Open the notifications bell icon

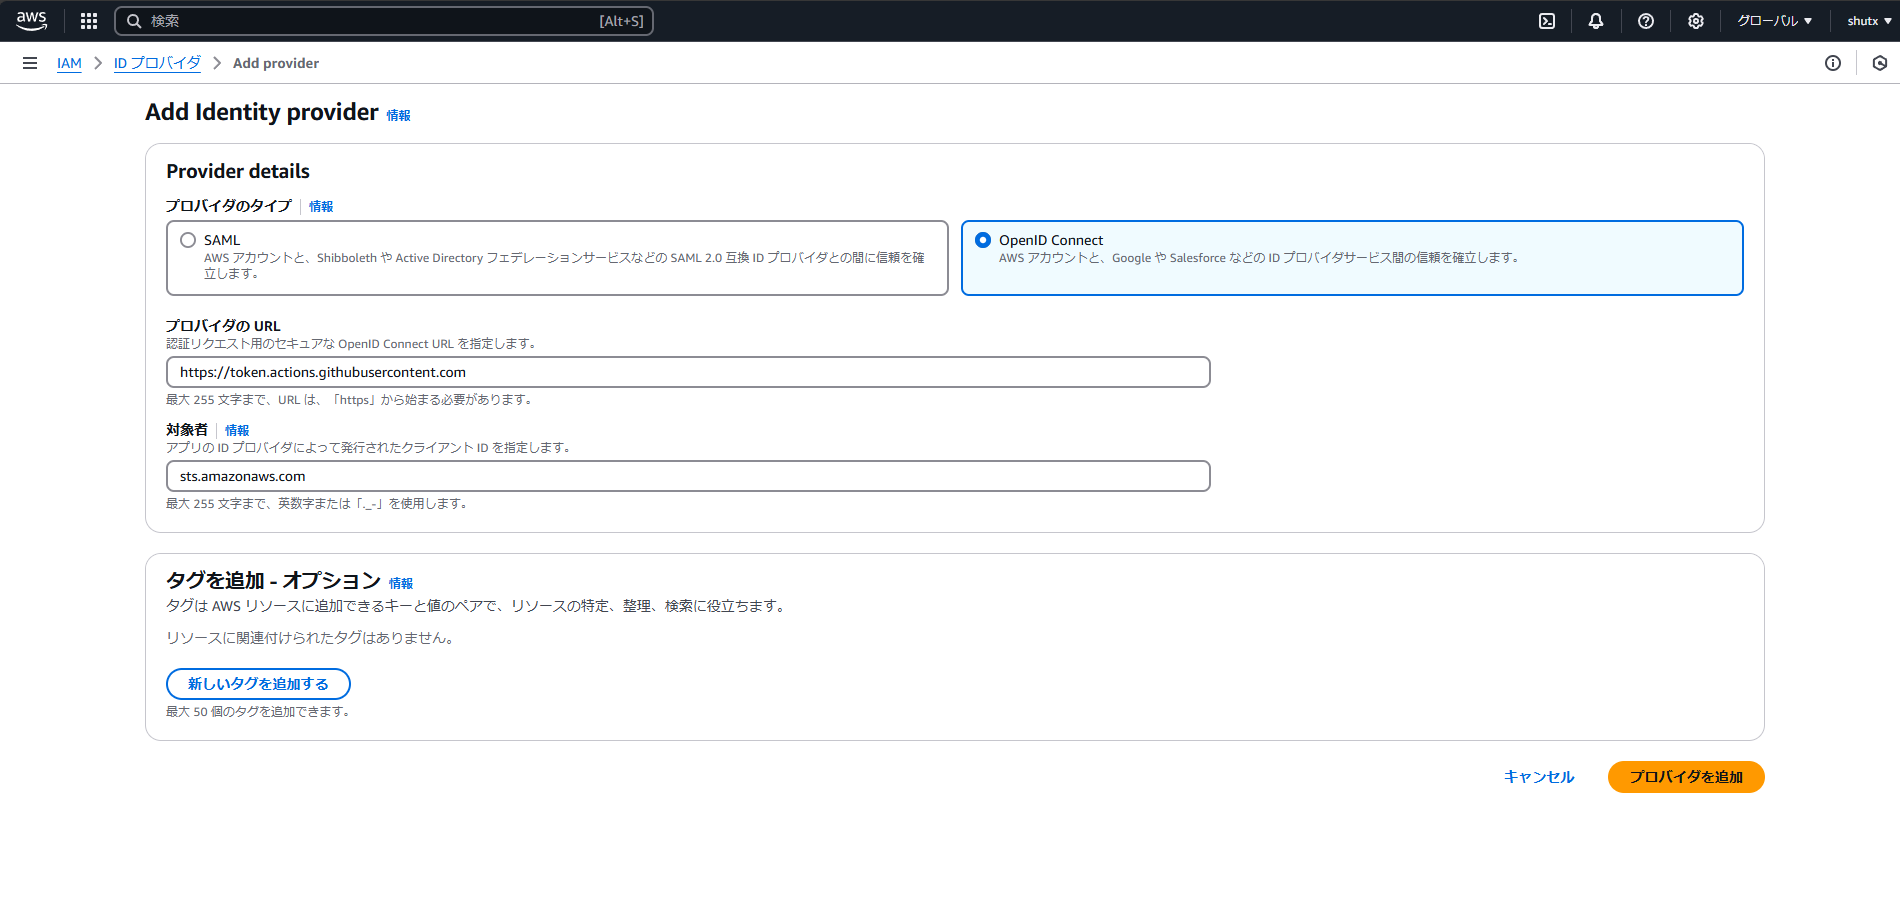point(1596,21)
